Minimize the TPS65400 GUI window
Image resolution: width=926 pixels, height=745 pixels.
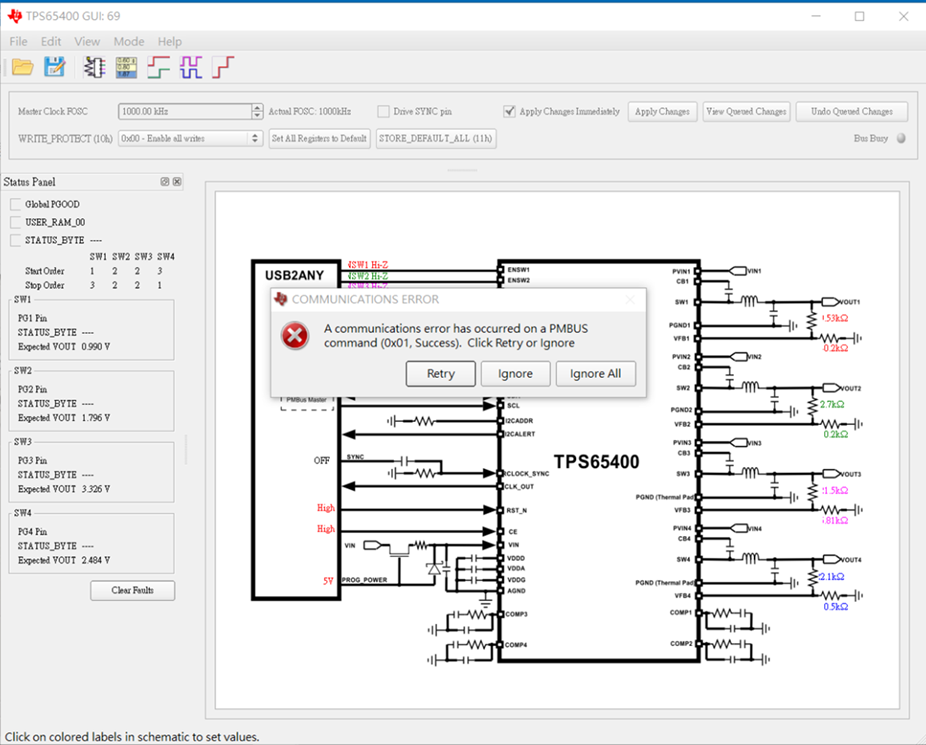pos(816,16)
